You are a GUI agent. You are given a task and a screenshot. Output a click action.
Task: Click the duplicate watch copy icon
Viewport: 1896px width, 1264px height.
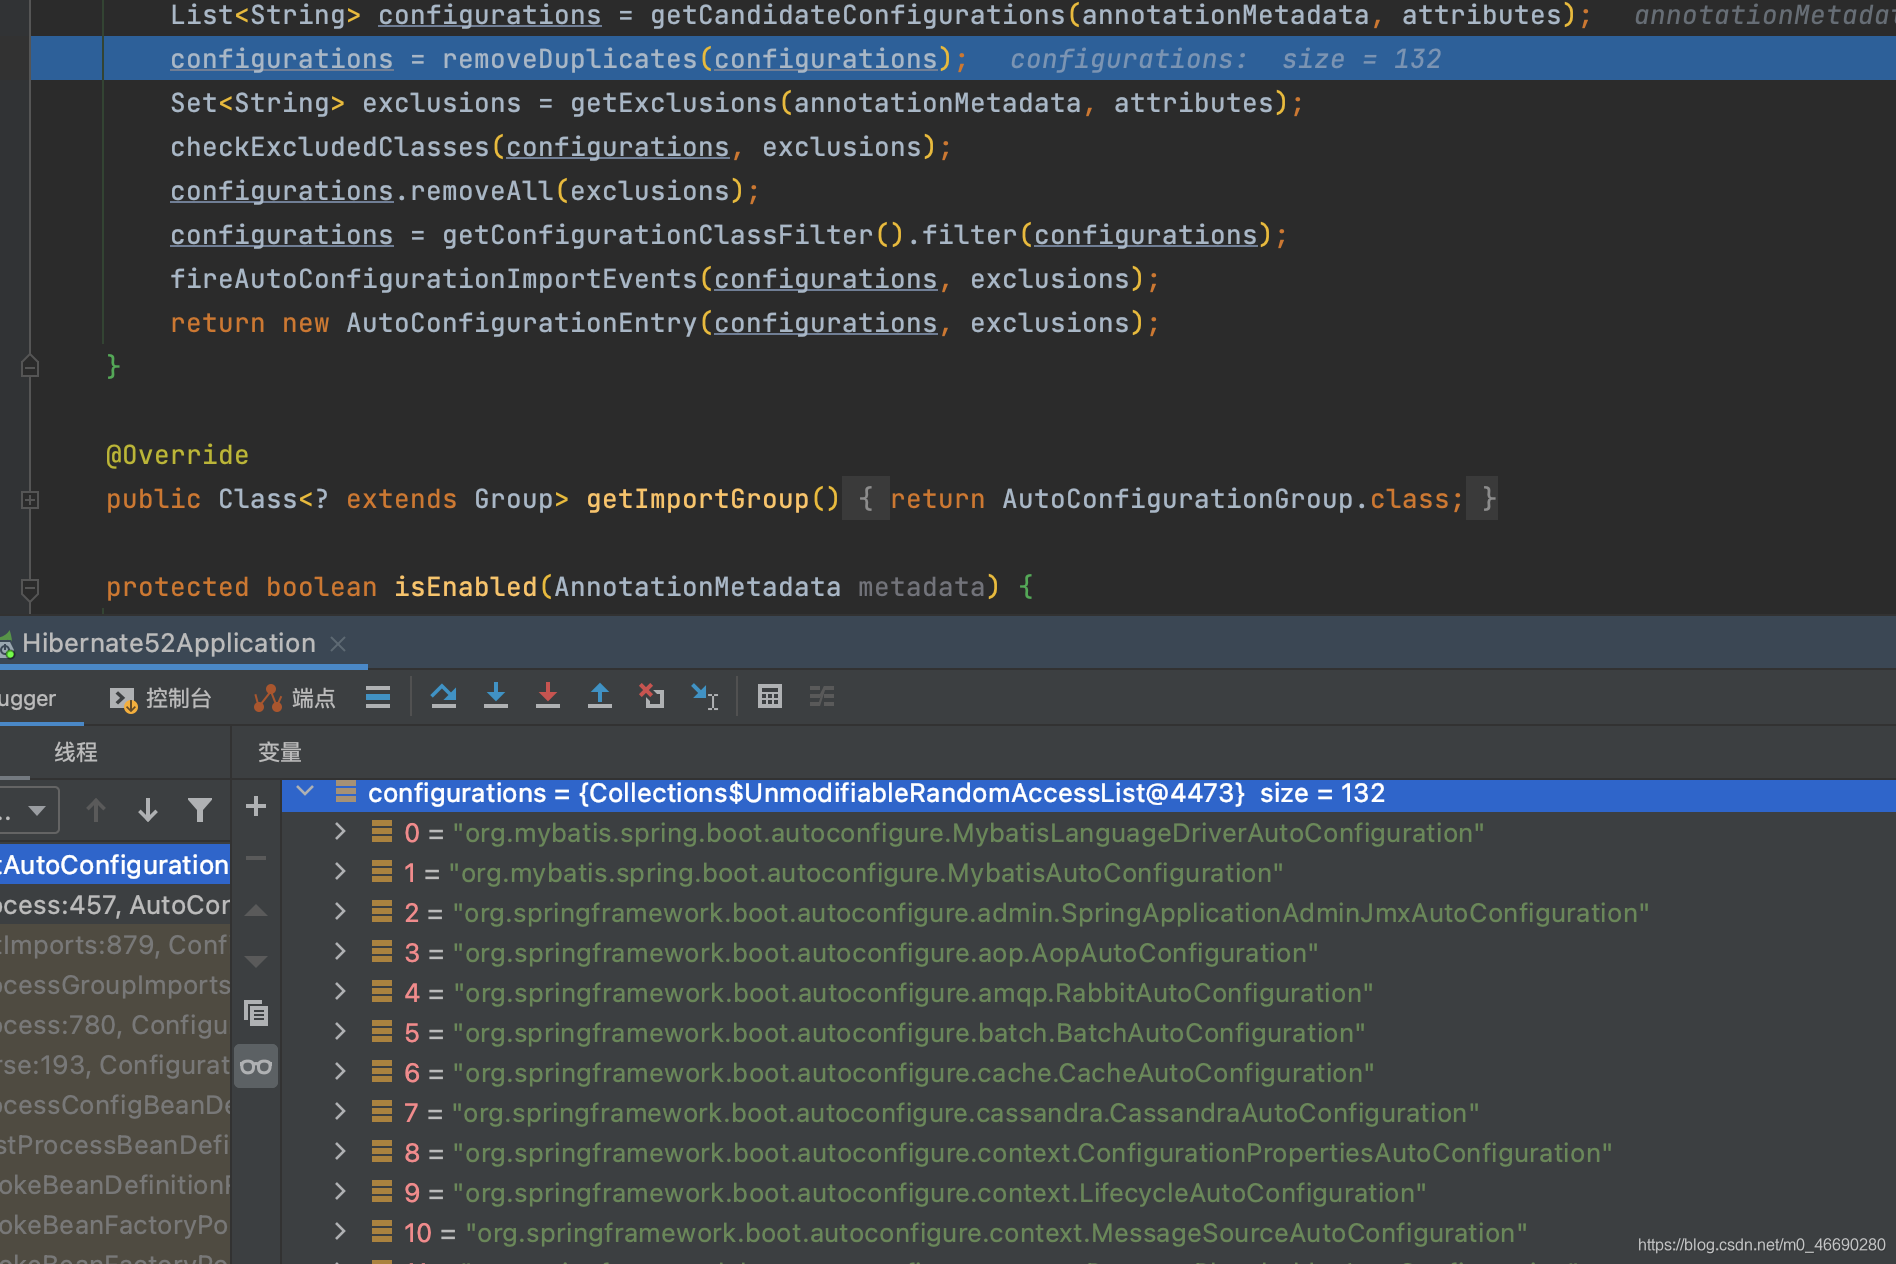[256, 1013]
